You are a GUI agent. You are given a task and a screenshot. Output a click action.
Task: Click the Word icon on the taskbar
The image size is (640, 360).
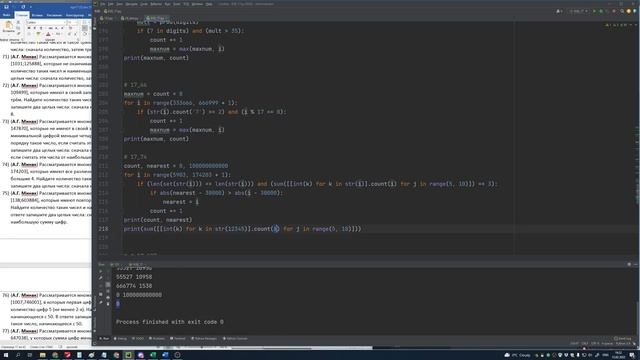[x=165, y=355]
